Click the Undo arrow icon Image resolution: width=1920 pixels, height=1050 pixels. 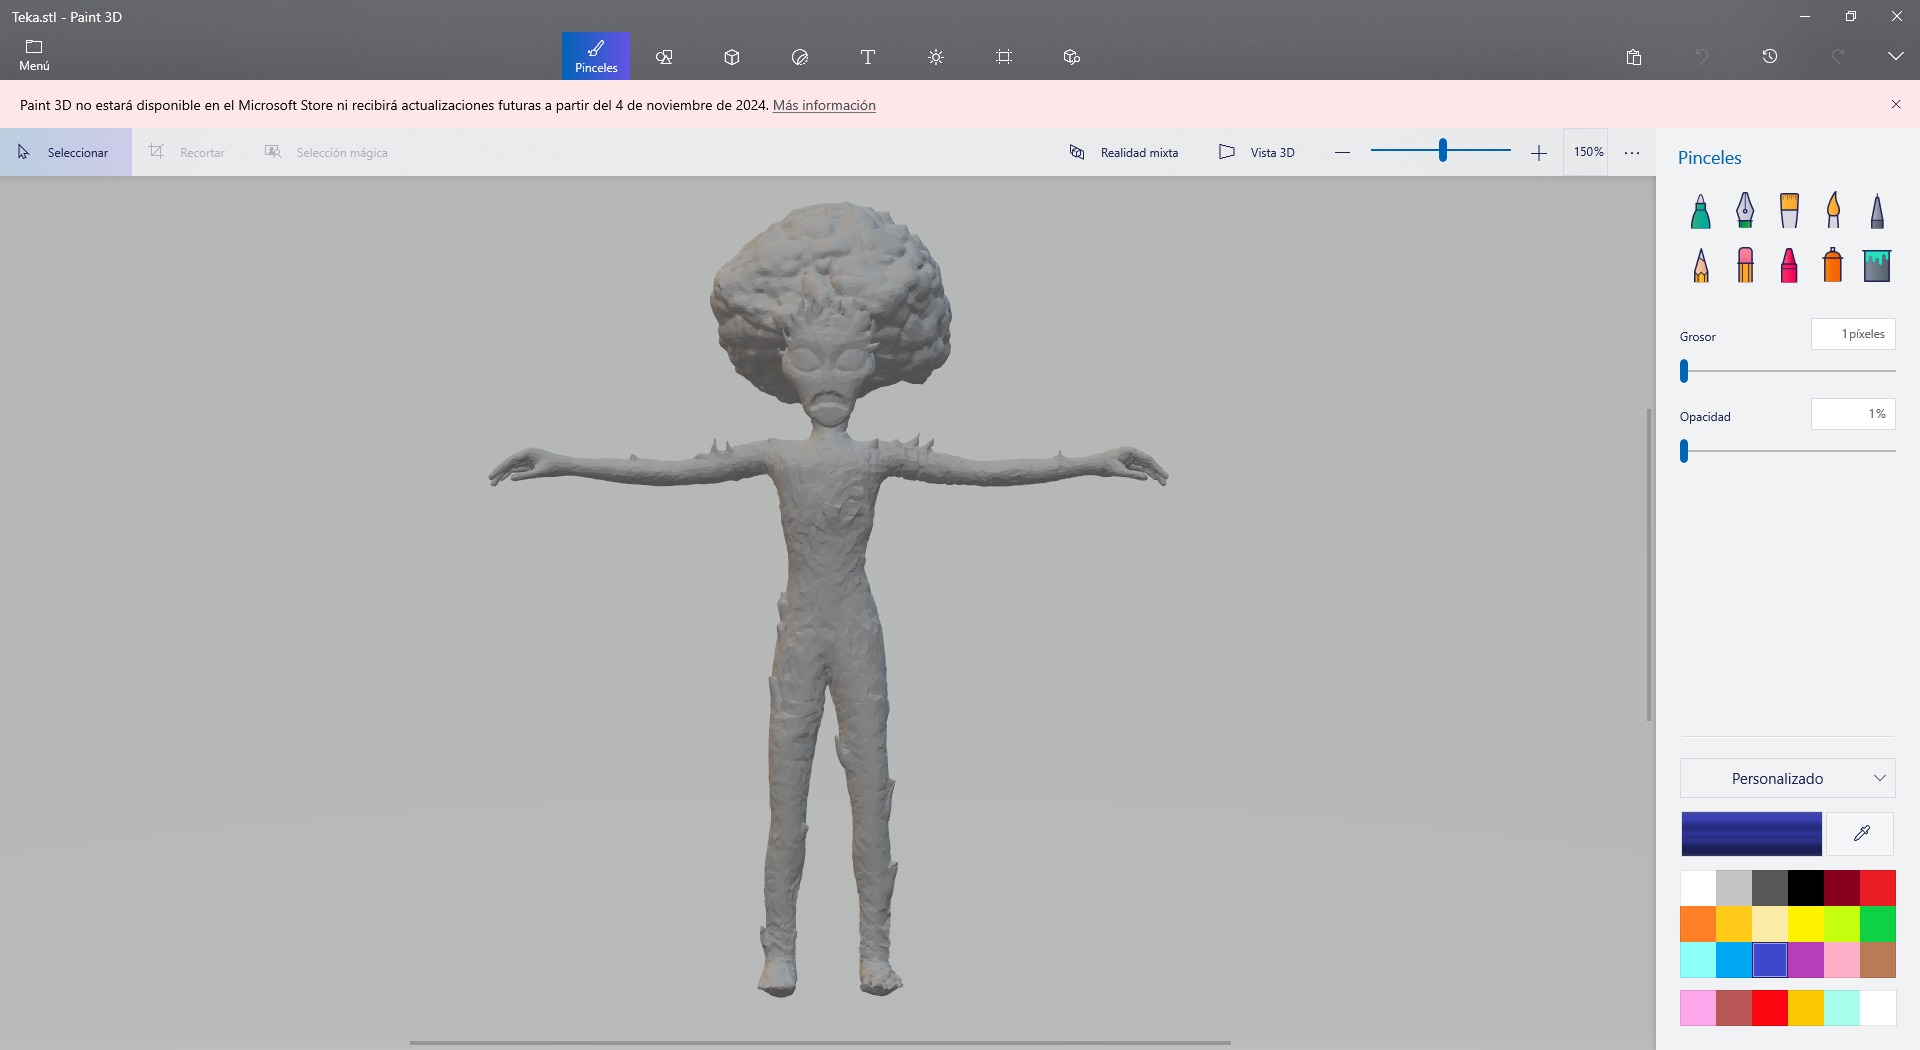(x=1702, y=57)
